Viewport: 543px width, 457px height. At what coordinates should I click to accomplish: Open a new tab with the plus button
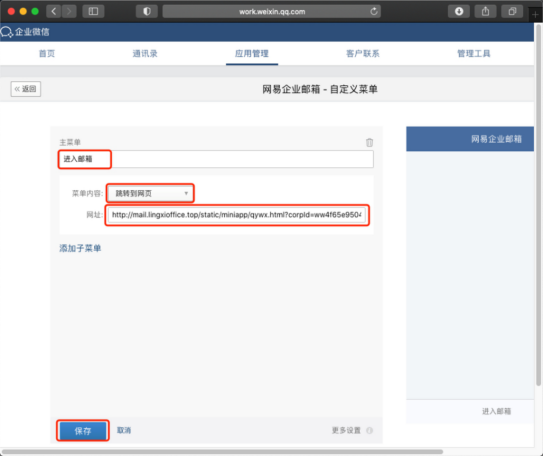point(535,15)
